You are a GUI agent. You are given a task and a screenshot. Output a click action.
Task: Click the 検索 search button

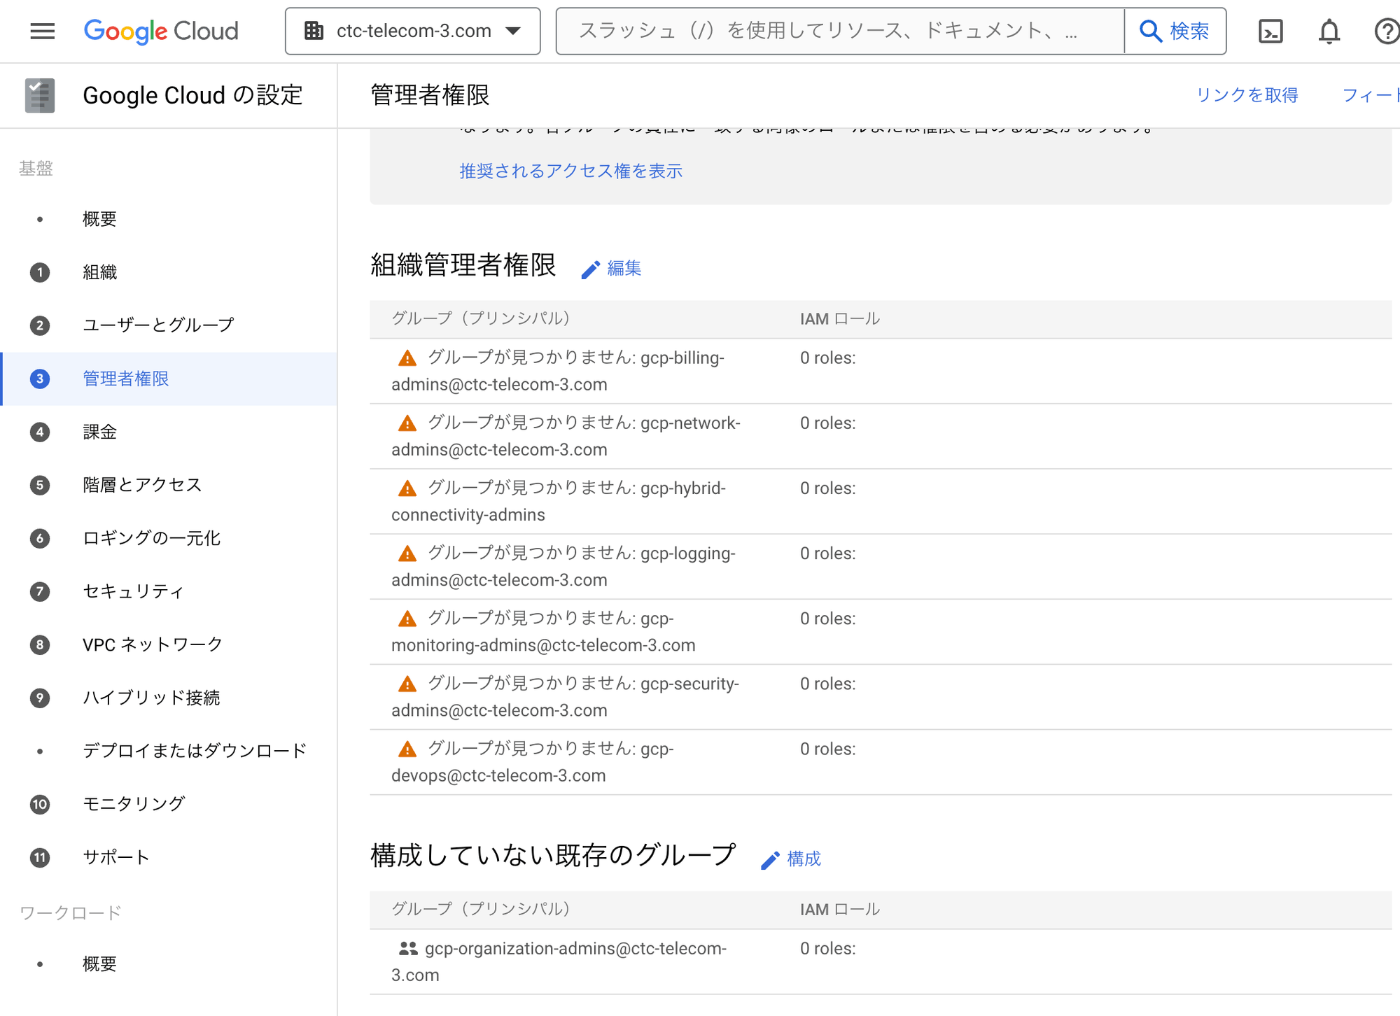pos(1175,31)
